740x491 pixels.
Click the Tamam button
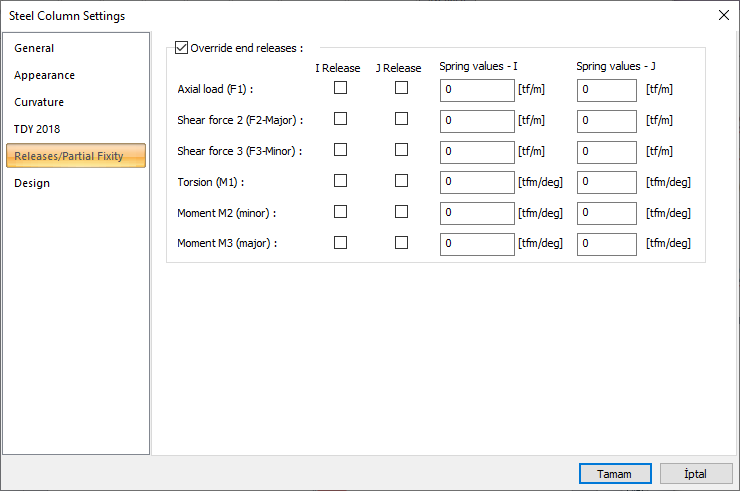(x=615, y=473)
